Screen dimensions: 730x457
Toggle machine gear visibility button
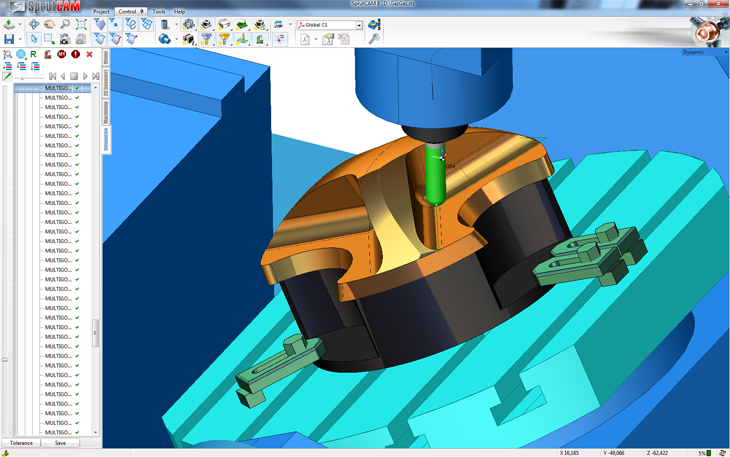pos(189,24)
